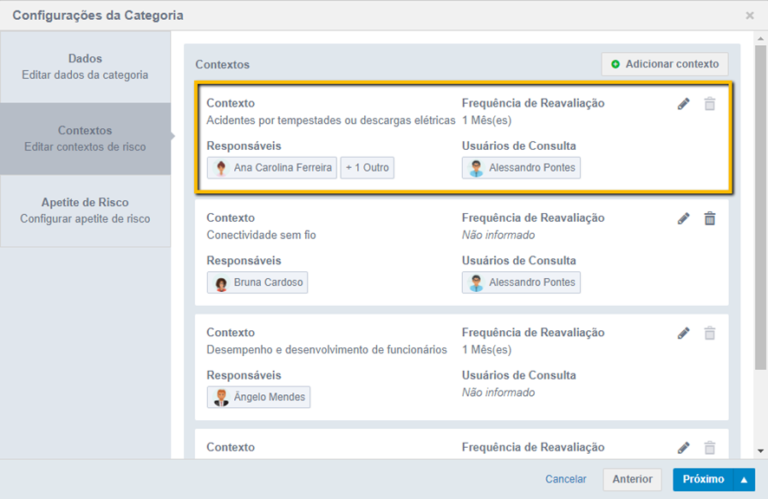The height and width of the screenshot is (499, 768).
Task: Click Adicionar contexto button
Action: tap(664, 64)
